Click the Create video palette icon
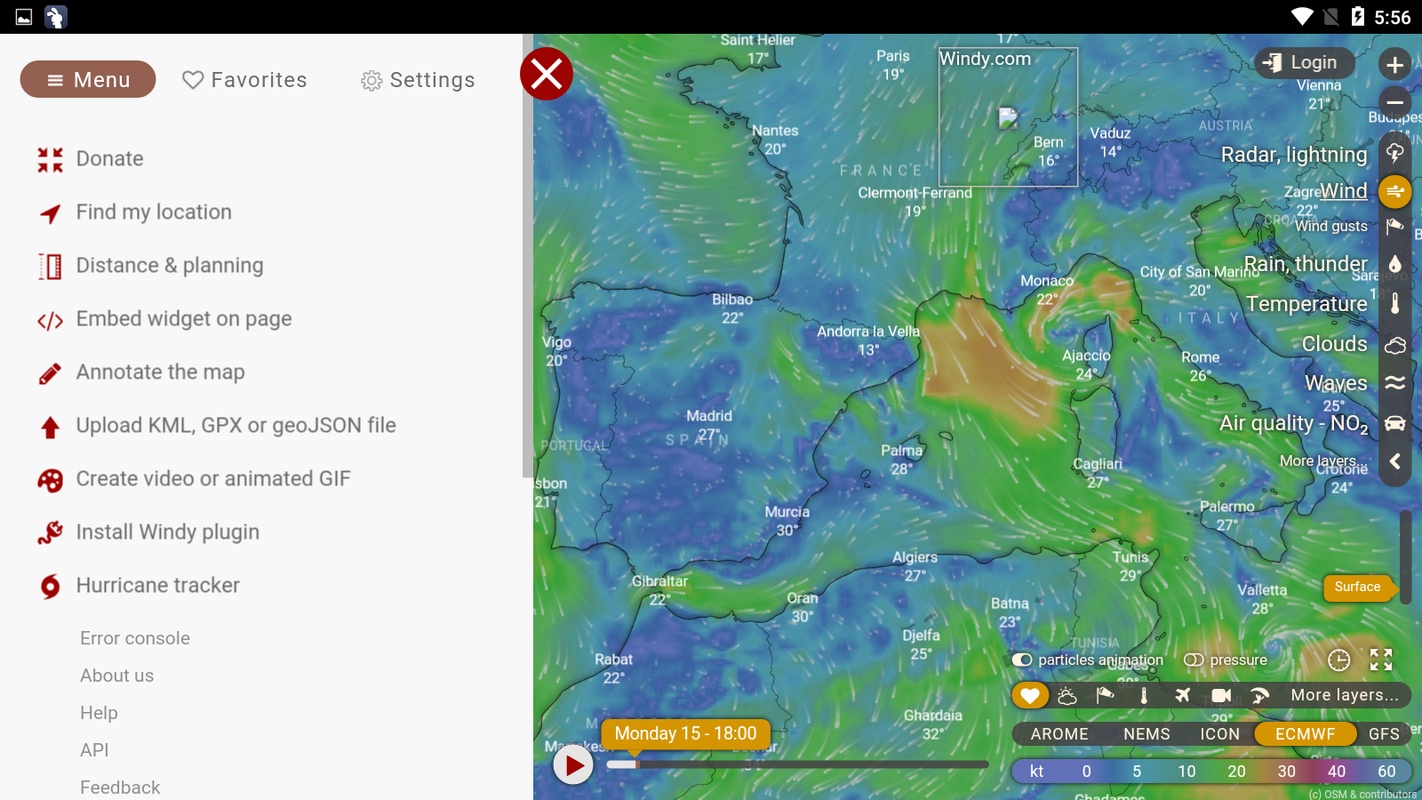The height and width of the screenshot is (800, 1422). pyautogui.click(x=50, y=480)
